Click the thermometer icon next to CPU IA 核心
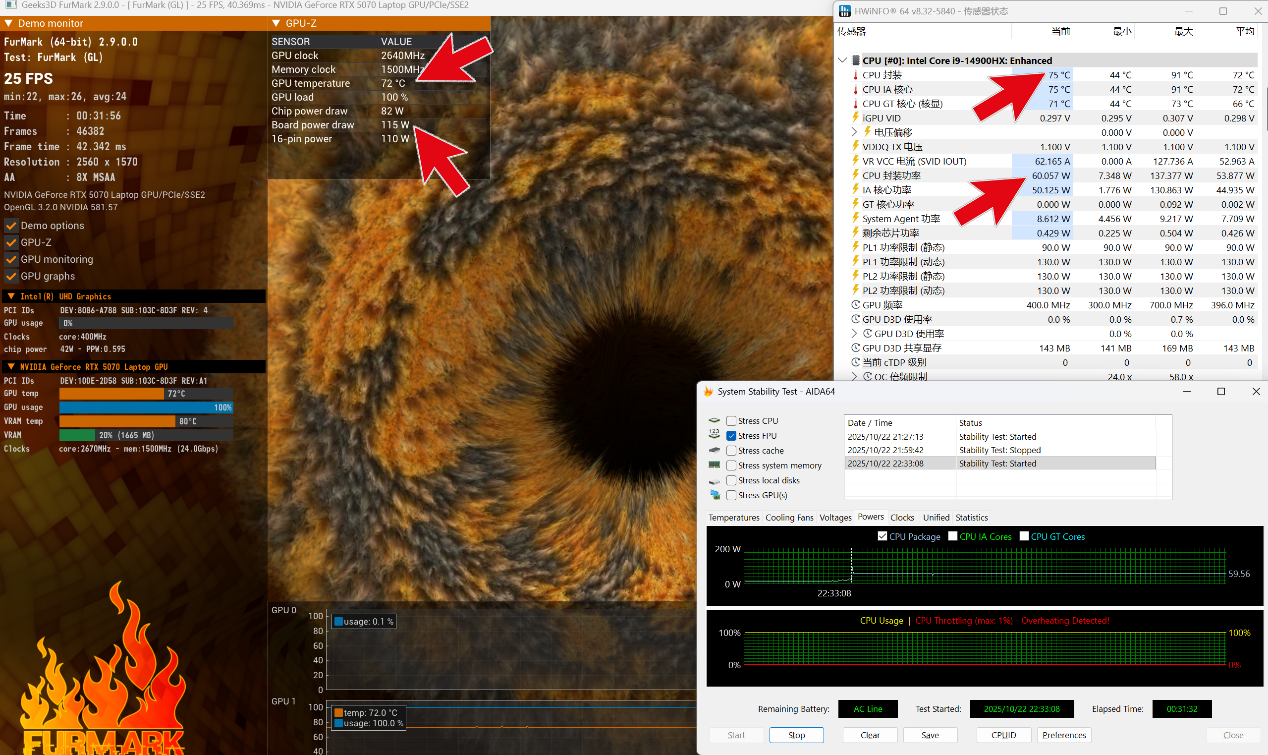1268x755 pixels. [x=855, y=89]
